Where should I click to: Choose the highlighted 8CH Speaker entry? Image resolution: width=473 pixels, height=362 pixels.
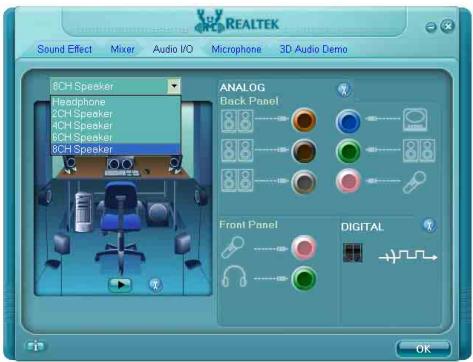click(115, 149)
